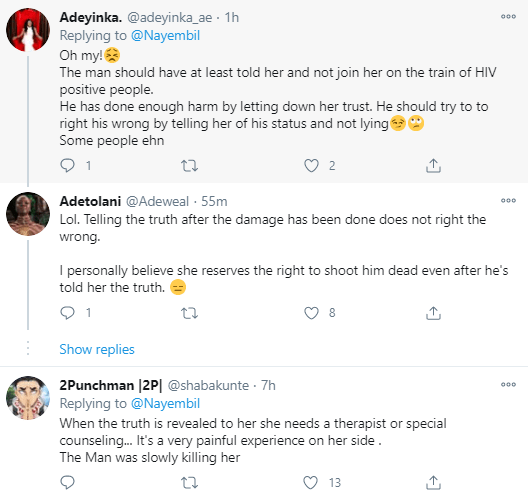Retweet 2Punchman's tweet
This screenshot has width=528, height=494.
coord(189,483)
